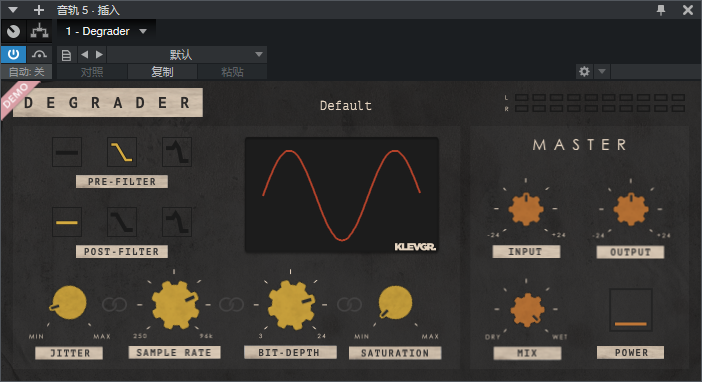Add a new insert with plus icon

[x=39, y=9]
